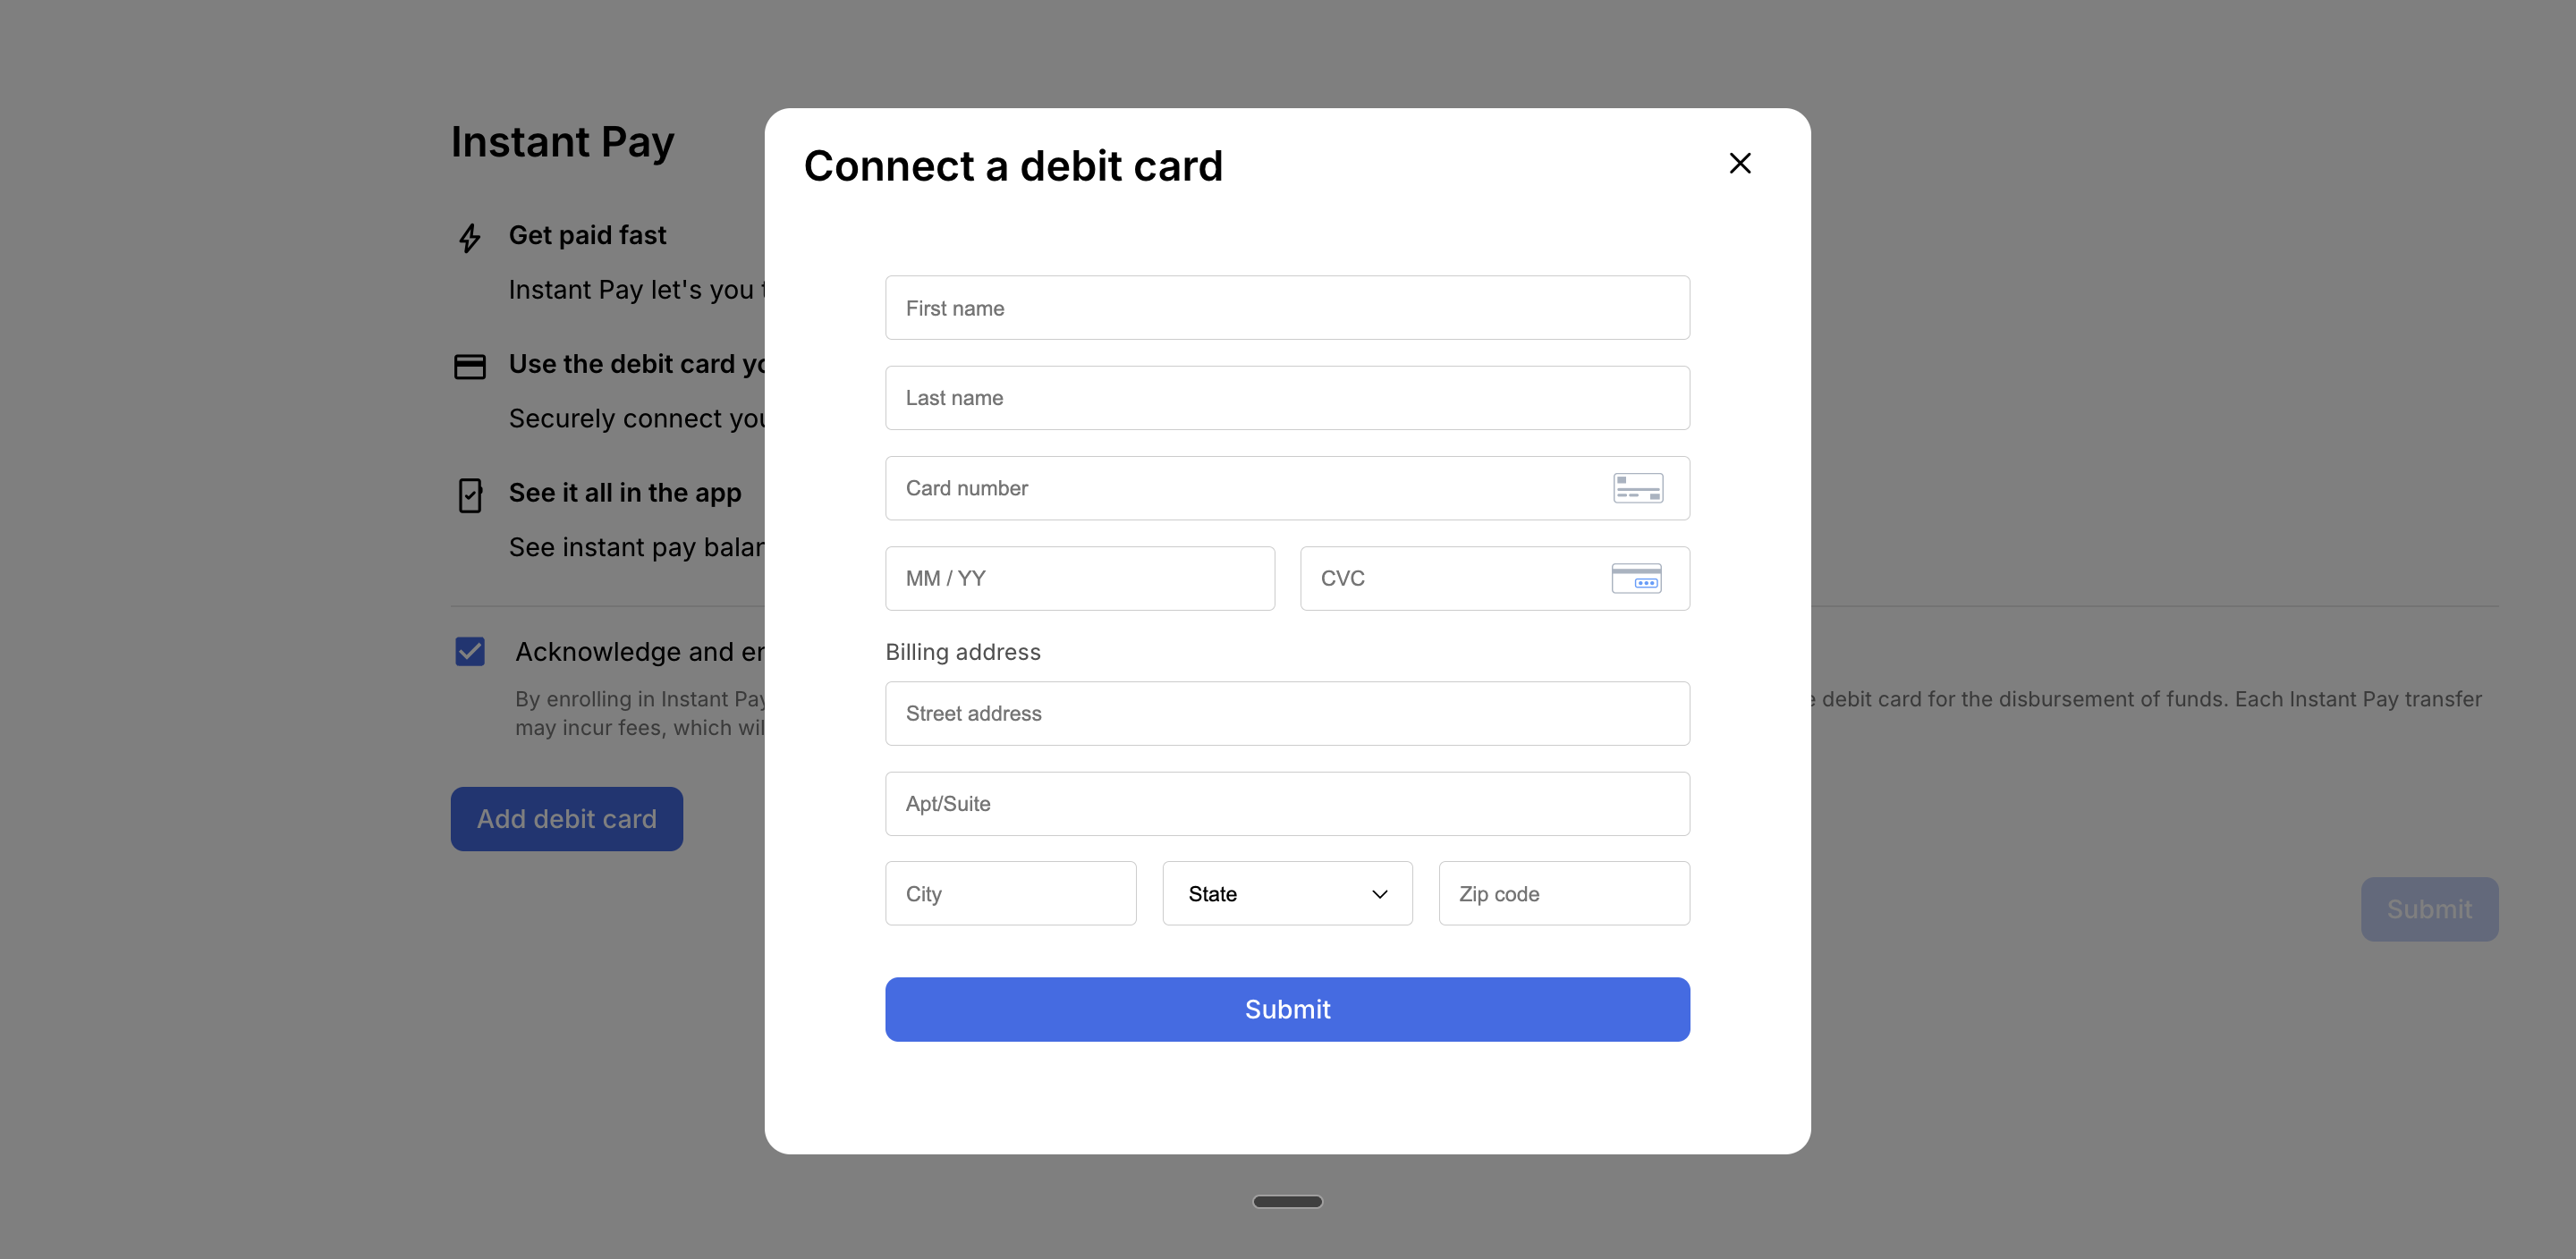This screenshot has height=1259, width=2576.
Task: Click the CVC card icon
Action: coord(1636,578)
